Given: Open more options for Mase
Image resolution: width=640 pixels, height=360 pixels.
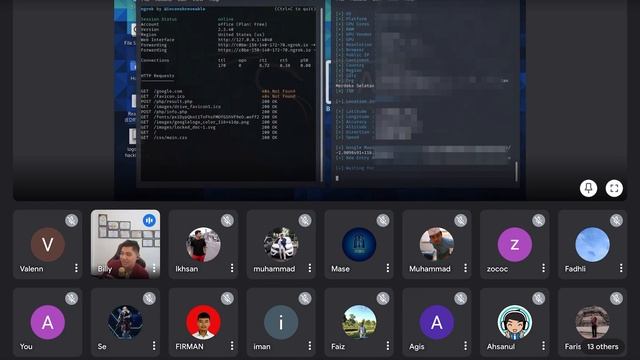Looking at the screenshot, I should point(388,268).
